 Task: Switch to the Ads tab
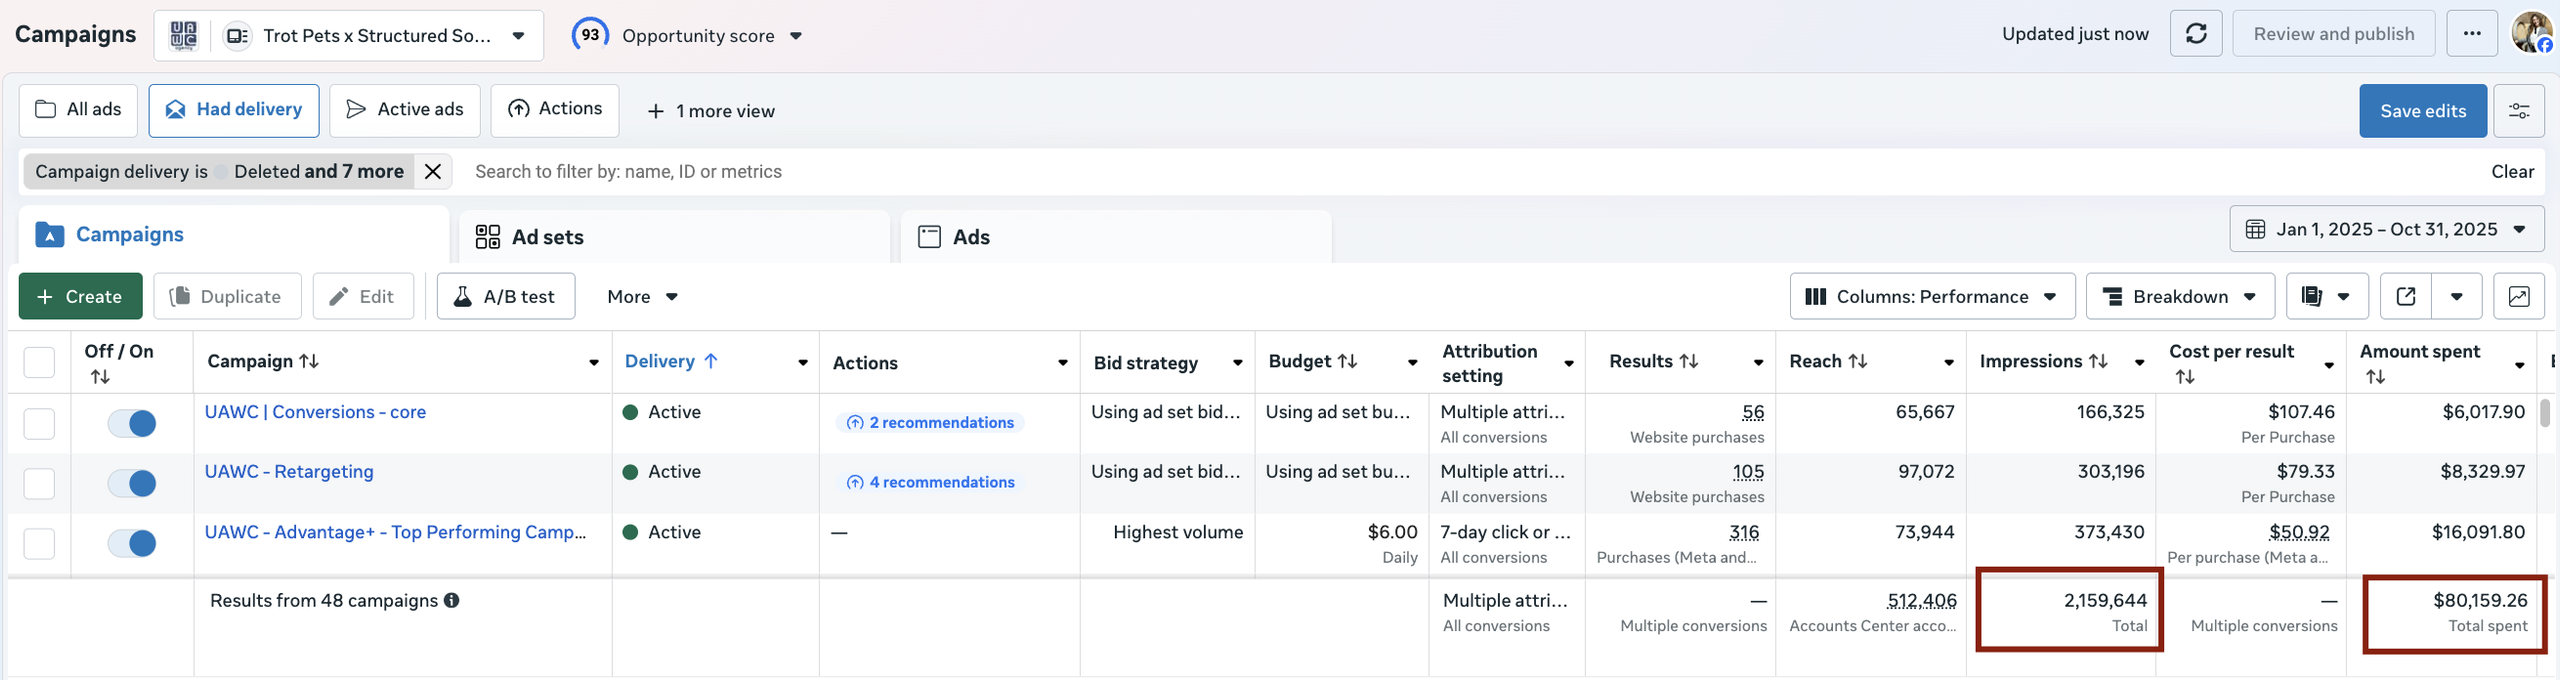pyautogui.click(x=1116, y=237)
